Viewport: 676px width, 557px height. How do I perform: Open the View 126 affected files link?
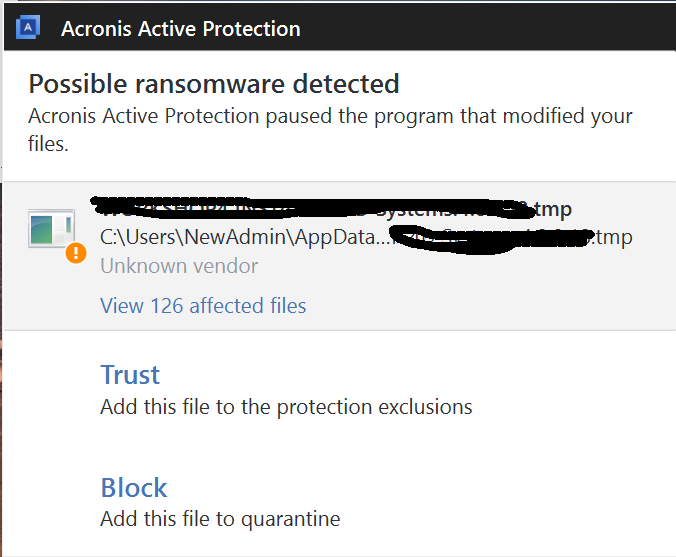click(203, 306)
